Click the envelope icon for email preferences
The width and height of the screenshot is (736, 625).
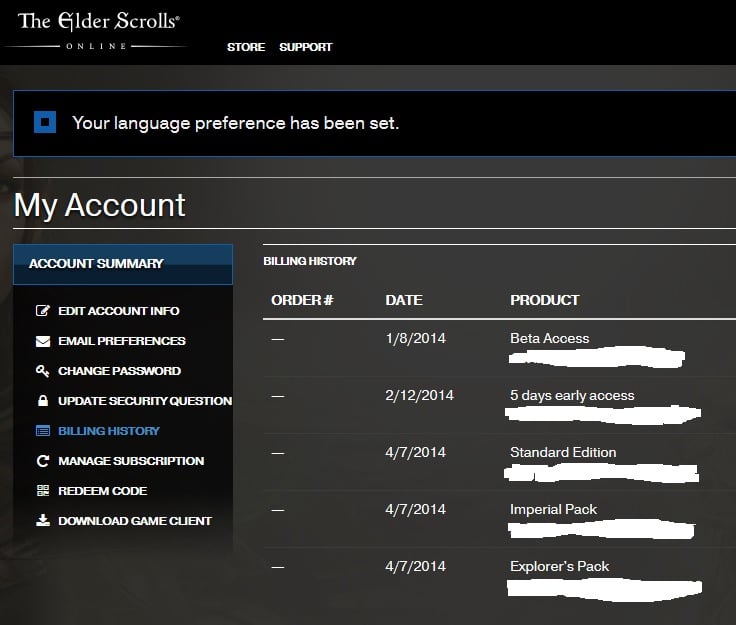43,341
